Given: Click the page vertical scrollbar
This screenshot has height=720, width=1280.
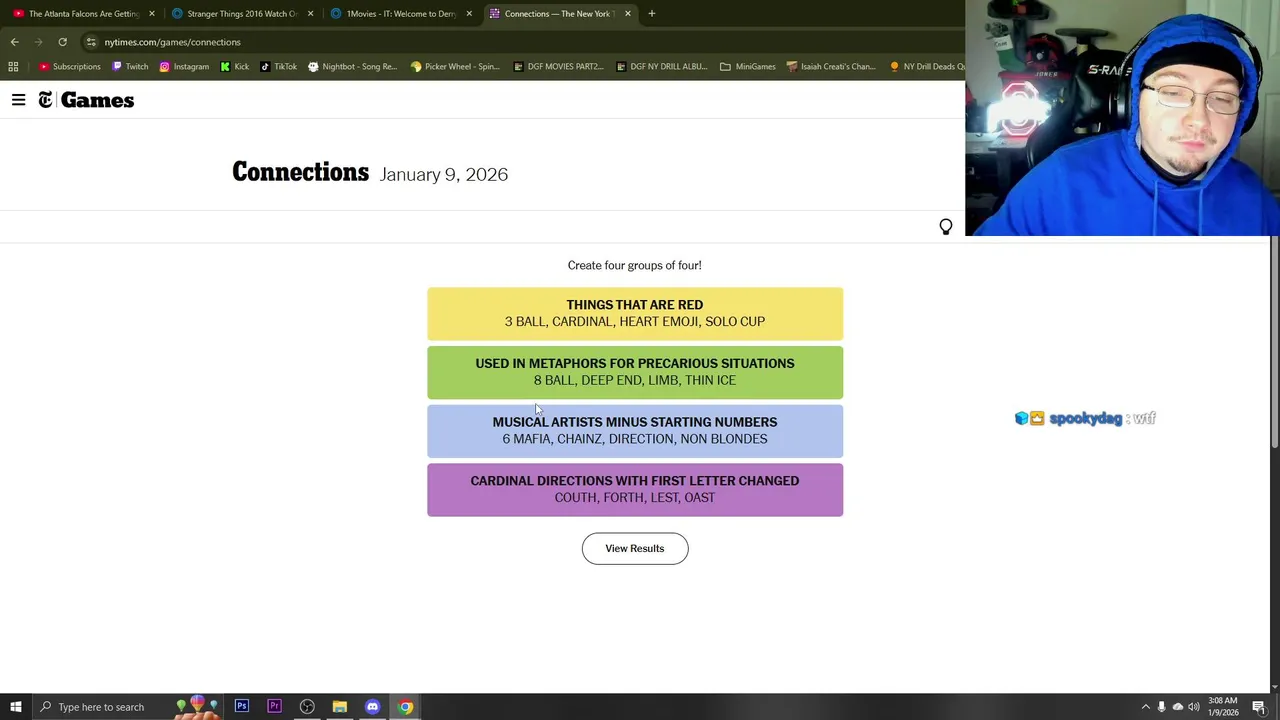Looking at the screenshot, I should pyautogui.click(x=1275, y=340).
